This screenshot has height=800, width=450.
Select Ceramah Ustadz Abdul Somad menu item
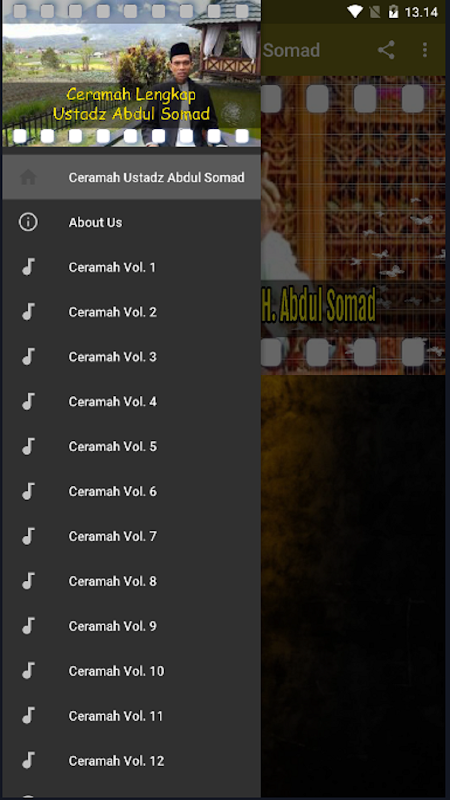tap(131, 177)
